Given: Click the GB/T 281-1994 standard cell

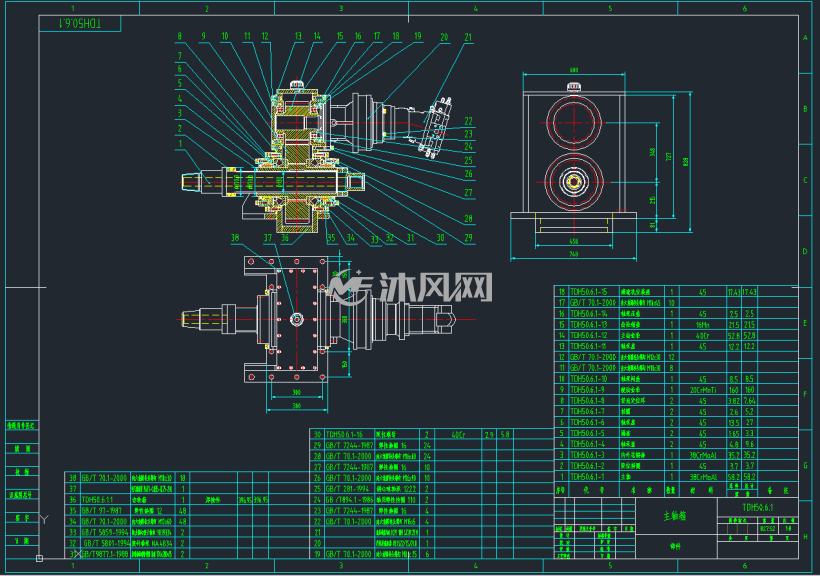Looking at the screenshot, I should [348, 489].
